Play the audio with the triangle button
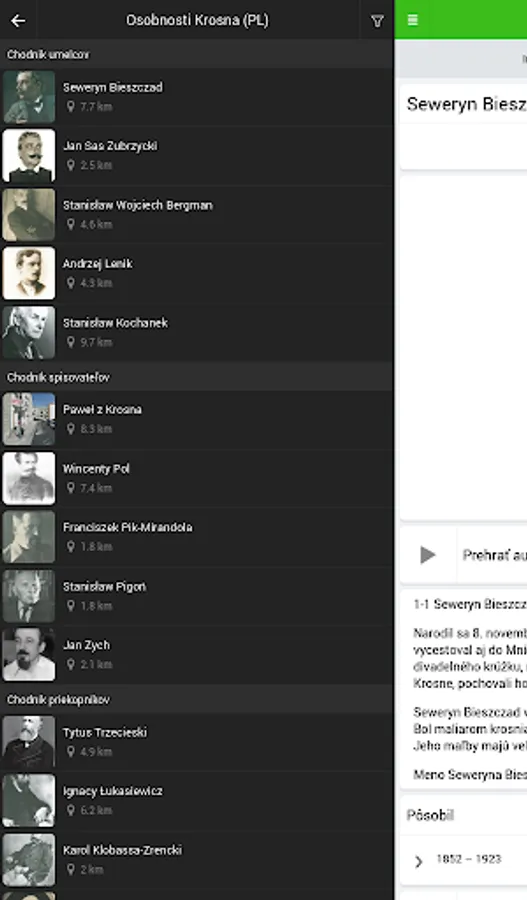Viewport: 527px width, 900px height. tap(428, 555)
